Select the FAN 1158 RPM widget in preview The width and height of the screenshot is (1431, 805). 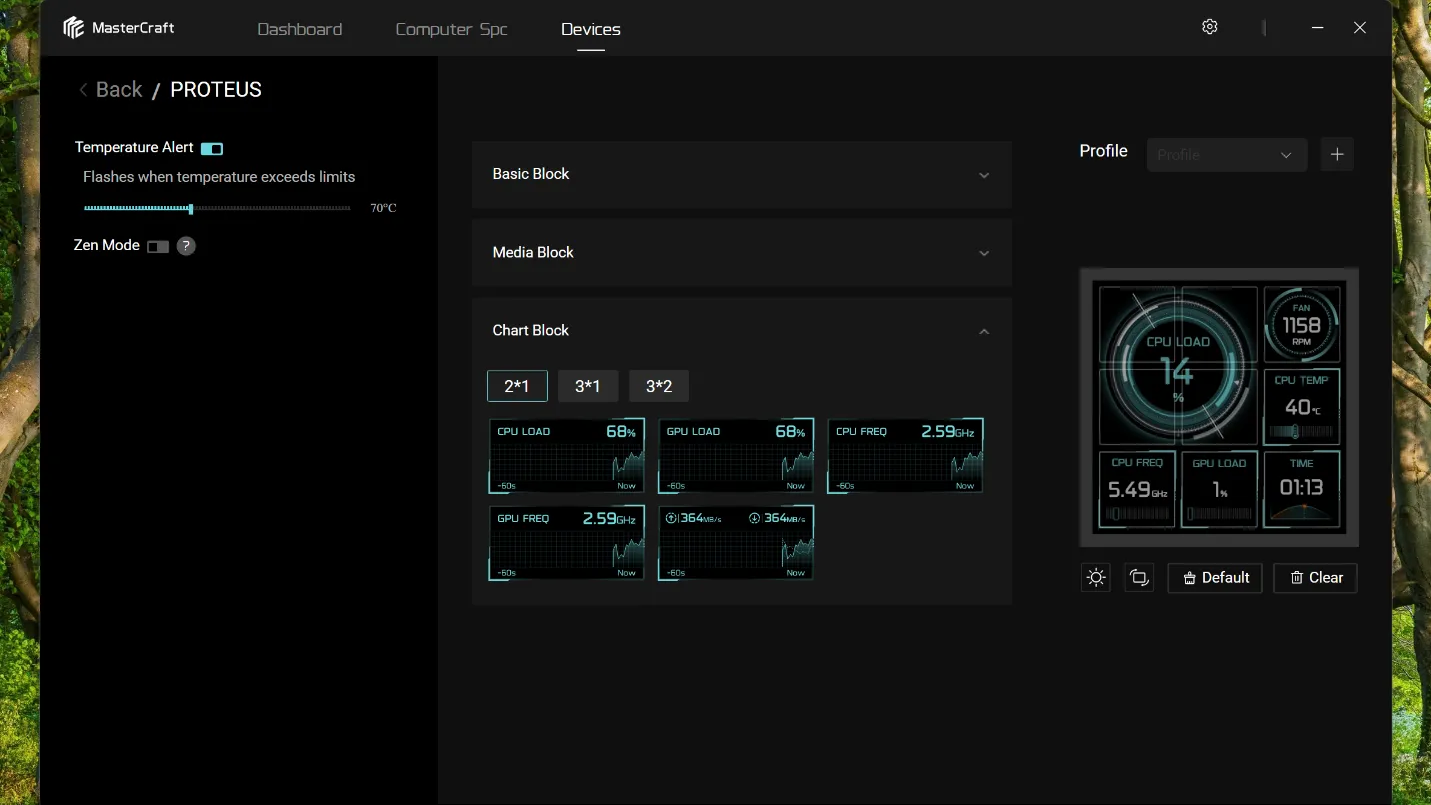(1301, 325)
